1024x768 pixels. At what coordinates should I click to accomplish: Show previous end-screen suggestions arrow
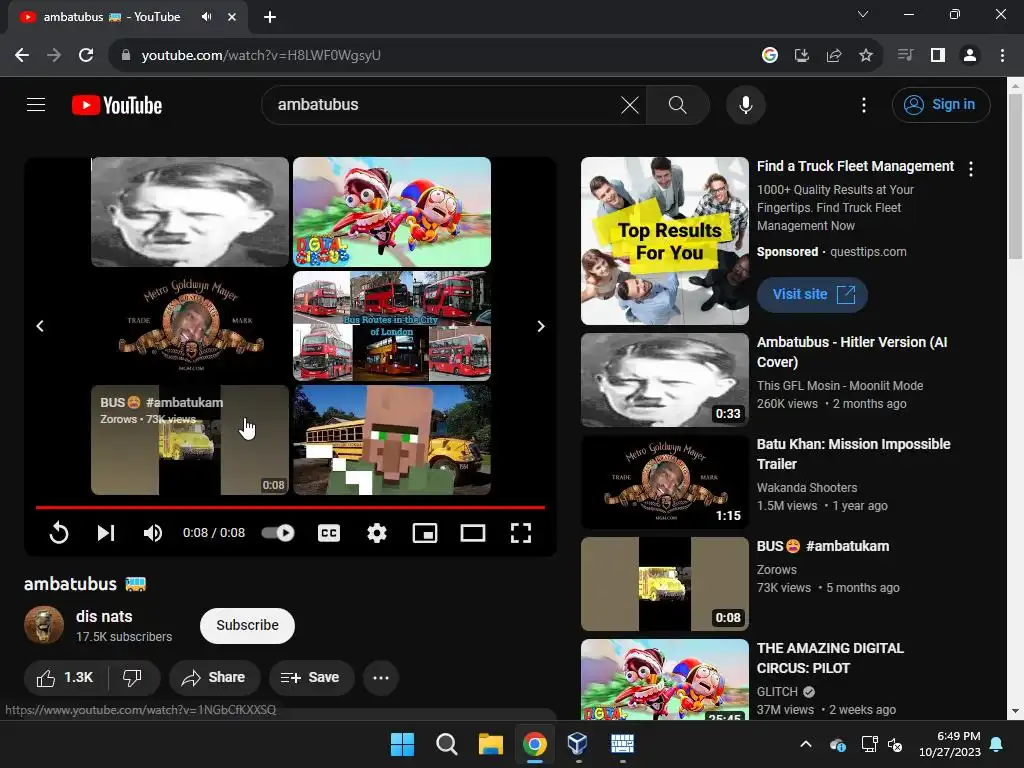point(40,326)
